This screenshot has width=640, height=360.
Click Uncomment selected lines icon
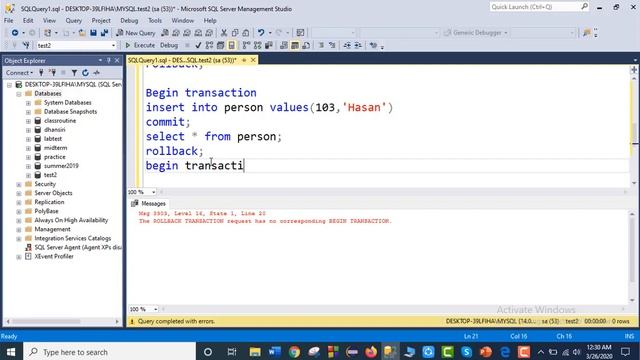[332, 45]
